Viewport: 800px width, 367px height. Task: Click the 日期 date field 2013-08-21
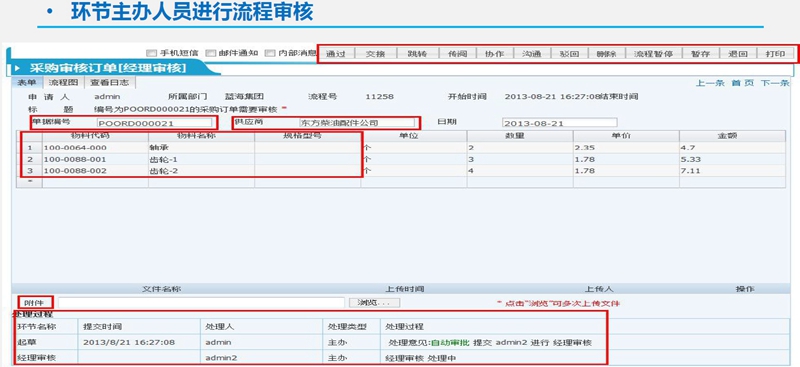coord(559,123)
